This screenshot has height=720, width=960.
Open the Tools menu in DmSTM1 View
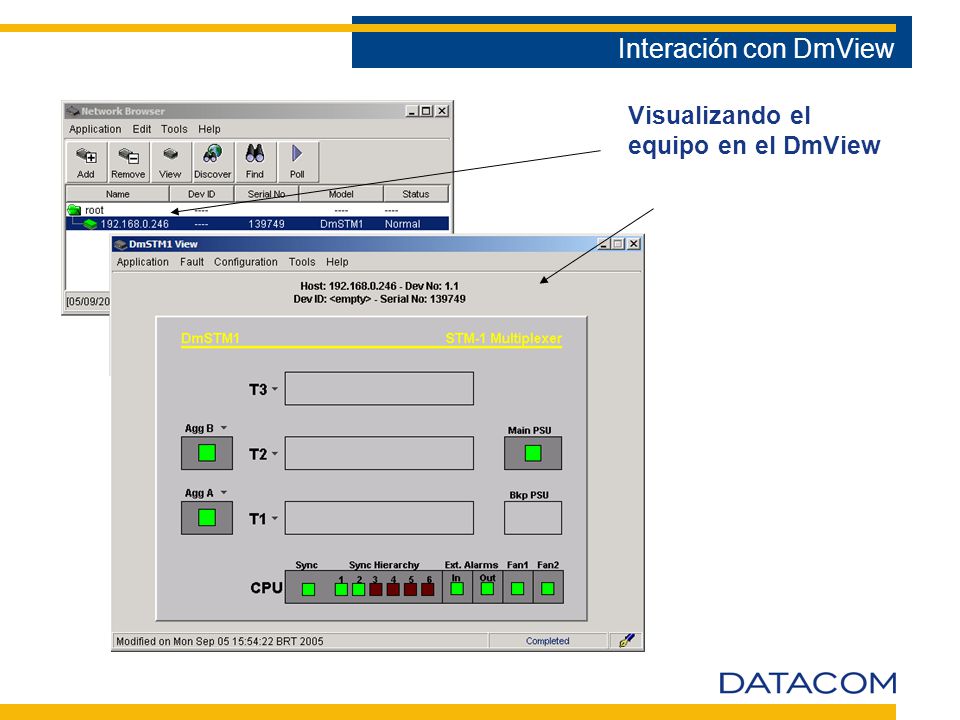click(x=302, y=262)
